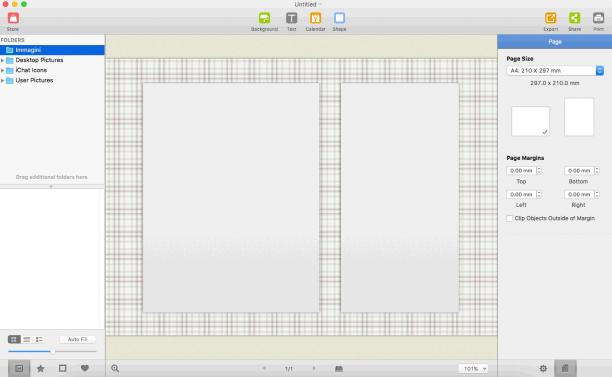Switch thumbnails to grid view
The height and width of the screenshot is (377, 612).
(14, 339)
